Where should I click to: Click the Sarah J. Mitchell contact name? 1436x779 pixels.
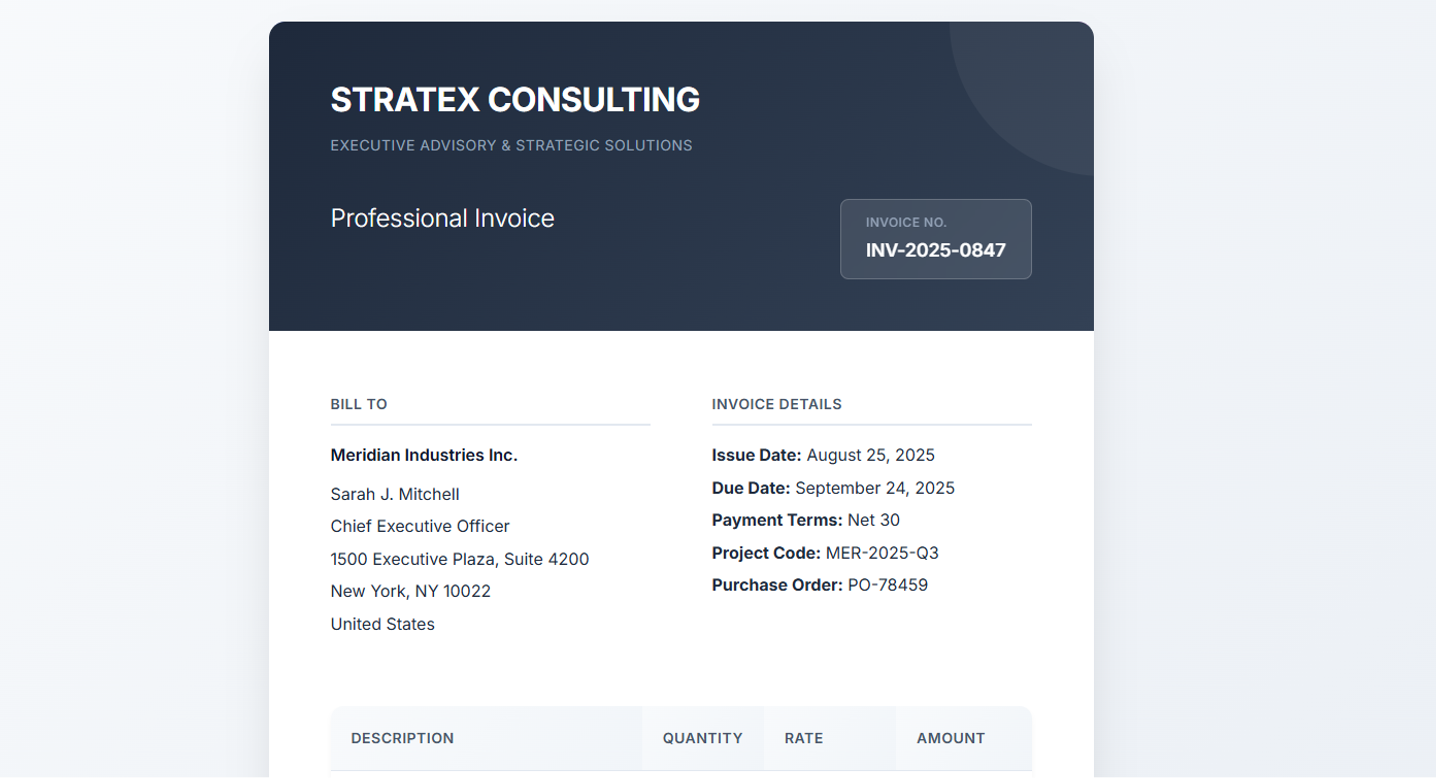[395, 494]
